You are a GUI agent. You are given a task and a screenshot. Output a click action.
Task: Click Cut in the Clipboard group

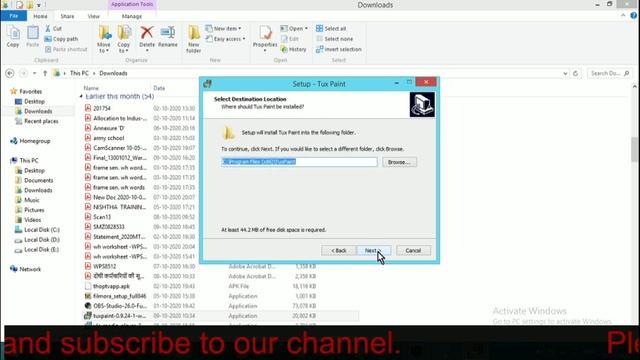(53, 29)
